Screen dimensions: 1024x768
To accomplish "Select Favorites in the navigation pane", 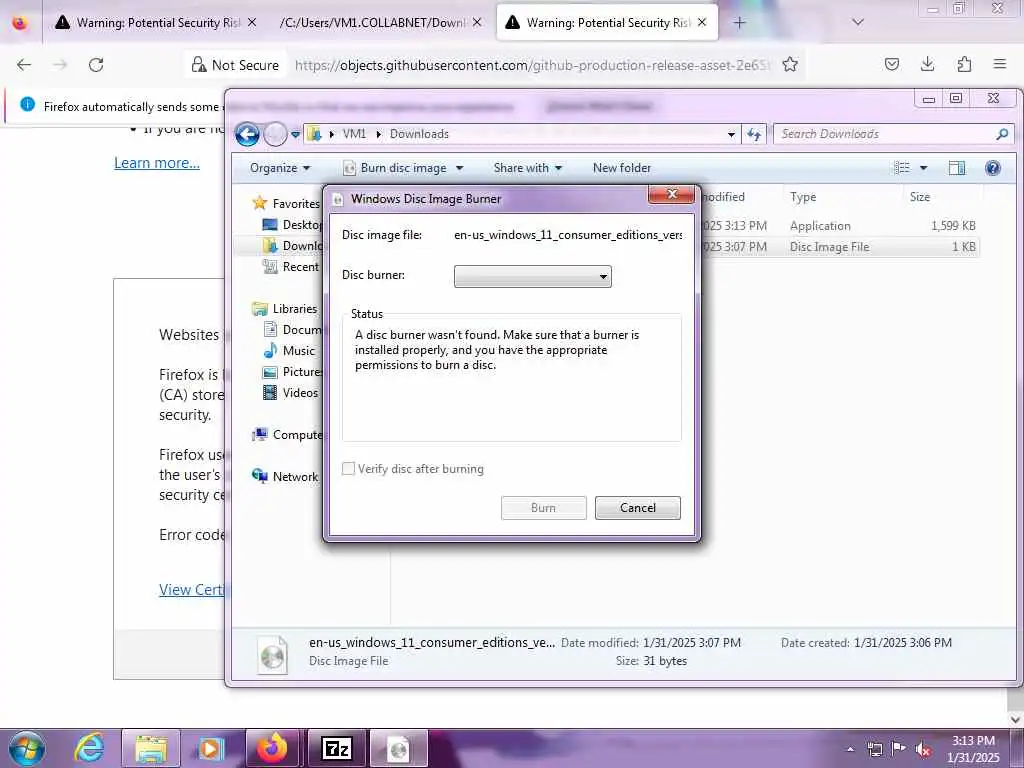I will [x=287, y=204].
